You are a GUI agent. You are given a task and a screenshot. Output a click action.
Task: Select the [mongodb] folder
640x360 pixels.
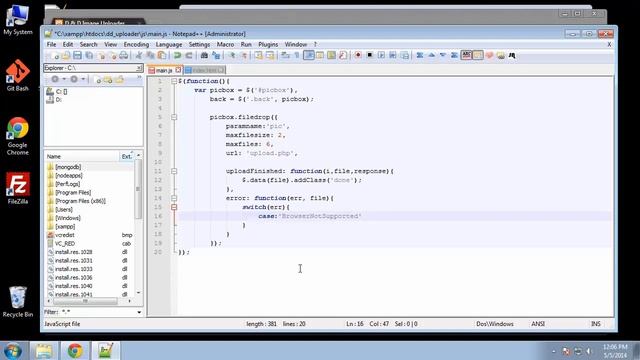tap(64, 167)
